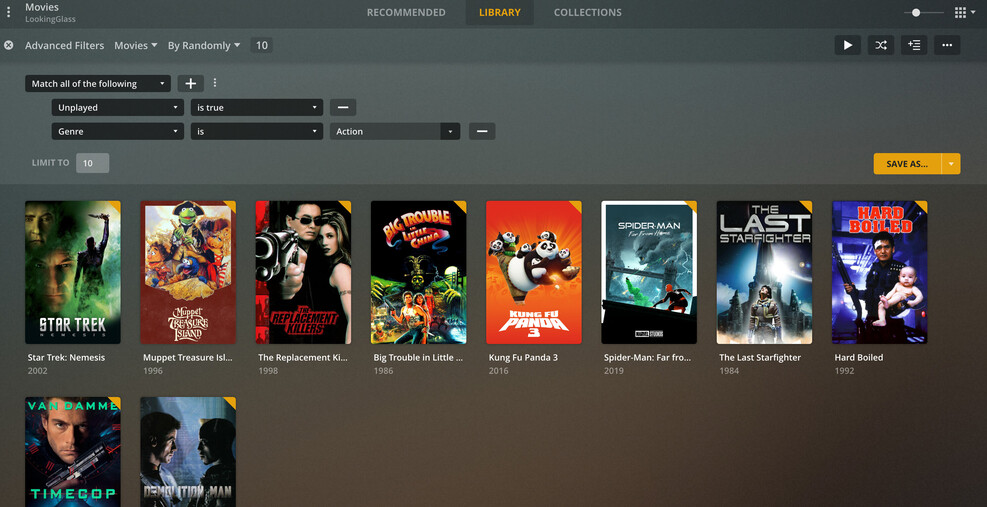Shuffle the filtered movies
The height and width of the screenshot is (507, 987).
pyautogui.click(x=881, y=45)
